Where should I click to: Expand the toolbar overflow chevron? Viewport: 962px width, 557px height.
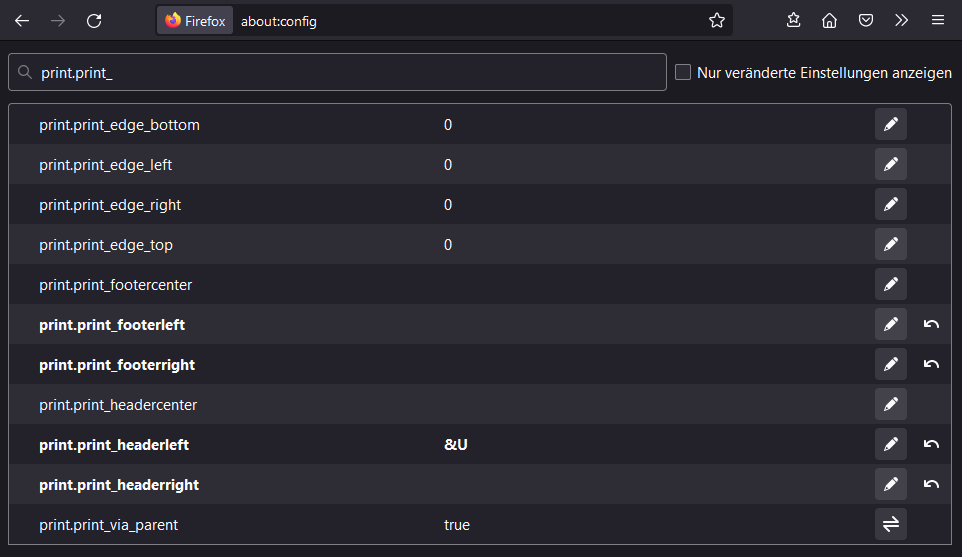(901, 20)
